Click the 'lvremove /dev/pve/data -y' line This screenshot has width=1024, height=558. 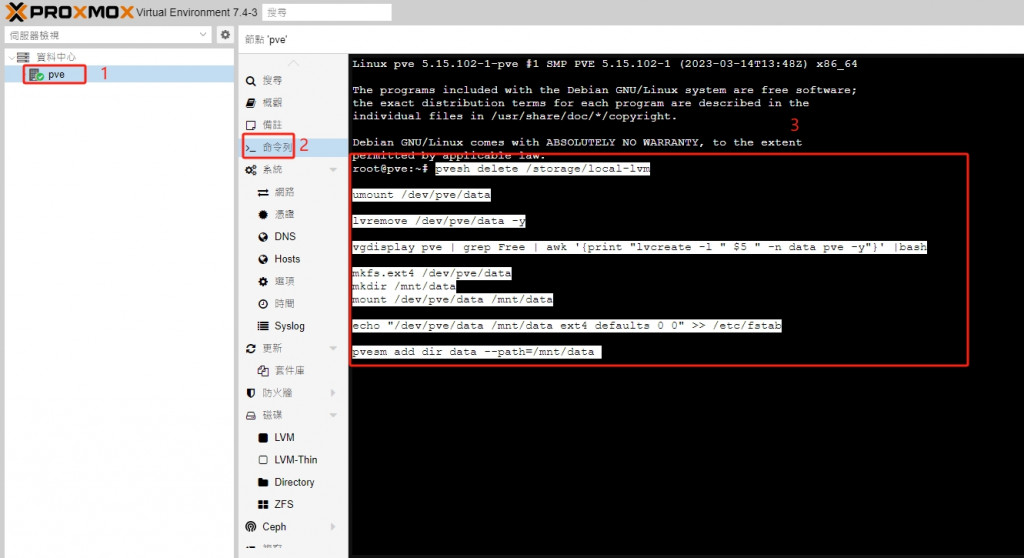[x=439, y=221]
